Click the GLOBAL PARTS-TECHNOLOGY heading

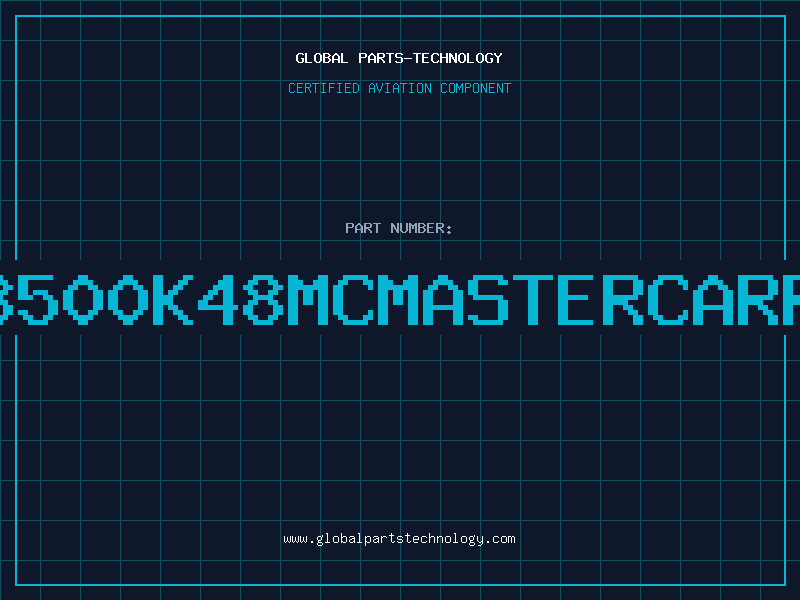pyautogui.click(x=399, y=58)
